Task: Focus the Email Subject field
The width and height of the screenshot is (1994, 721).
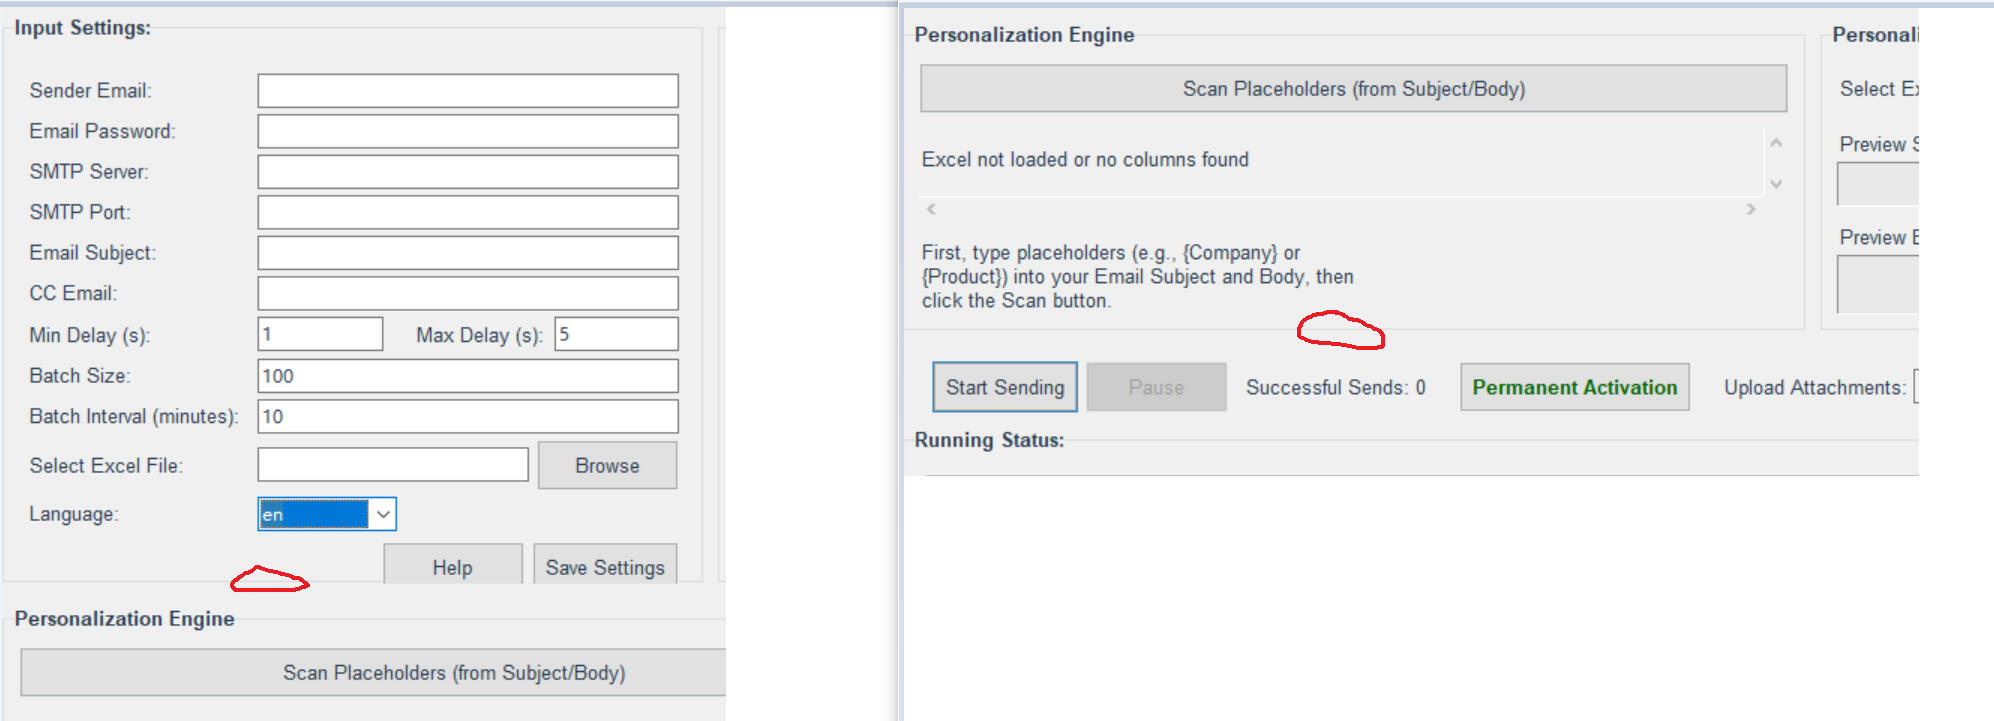Action: click(x=467, y=253)
